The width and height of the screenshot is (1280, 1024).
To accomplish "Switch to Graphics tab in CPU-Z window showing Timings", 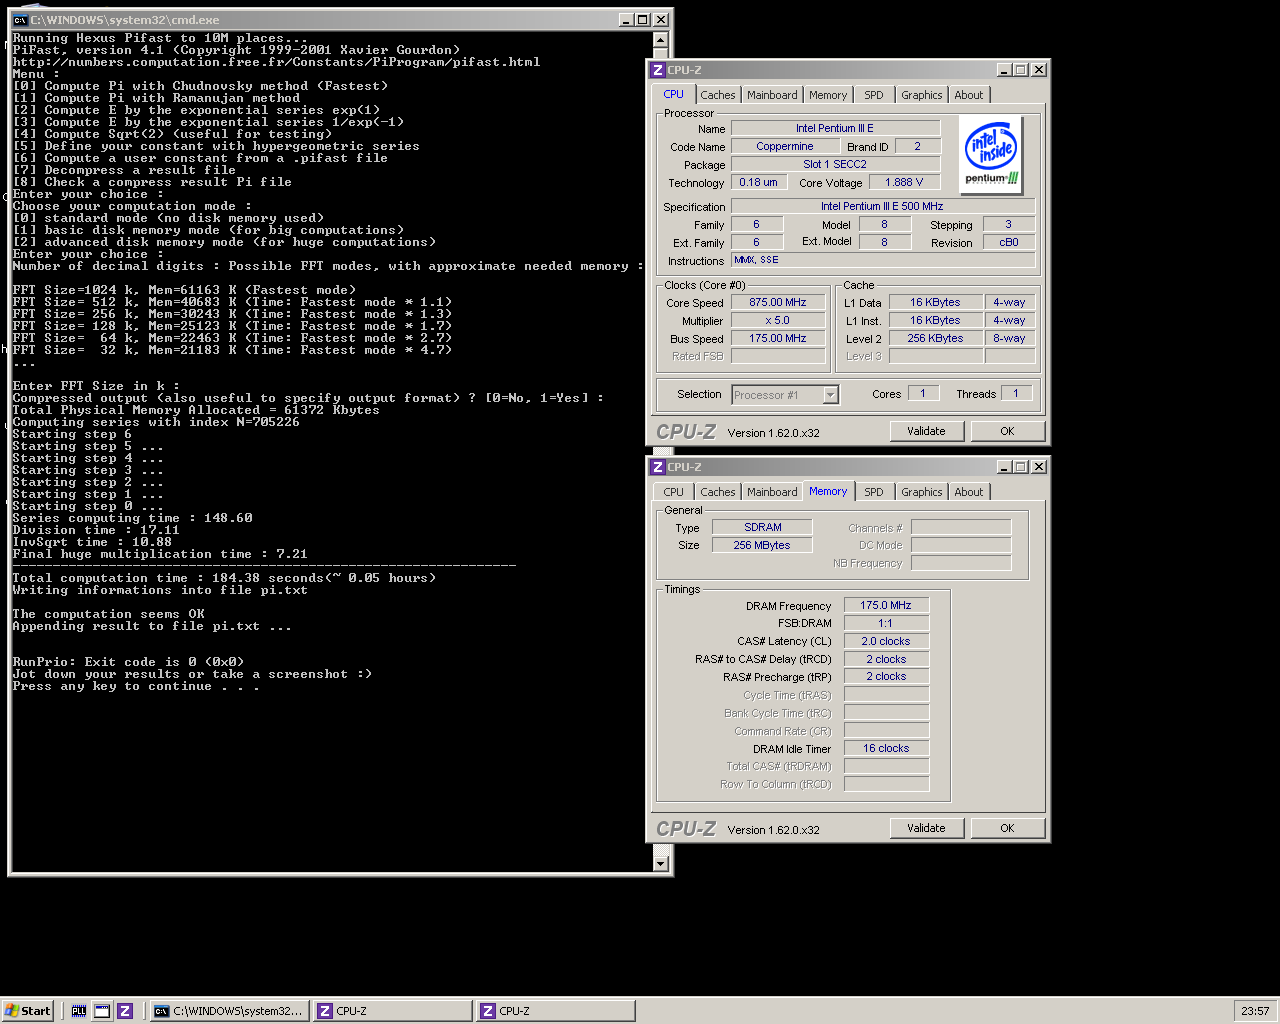I will (x=921, y=492).
